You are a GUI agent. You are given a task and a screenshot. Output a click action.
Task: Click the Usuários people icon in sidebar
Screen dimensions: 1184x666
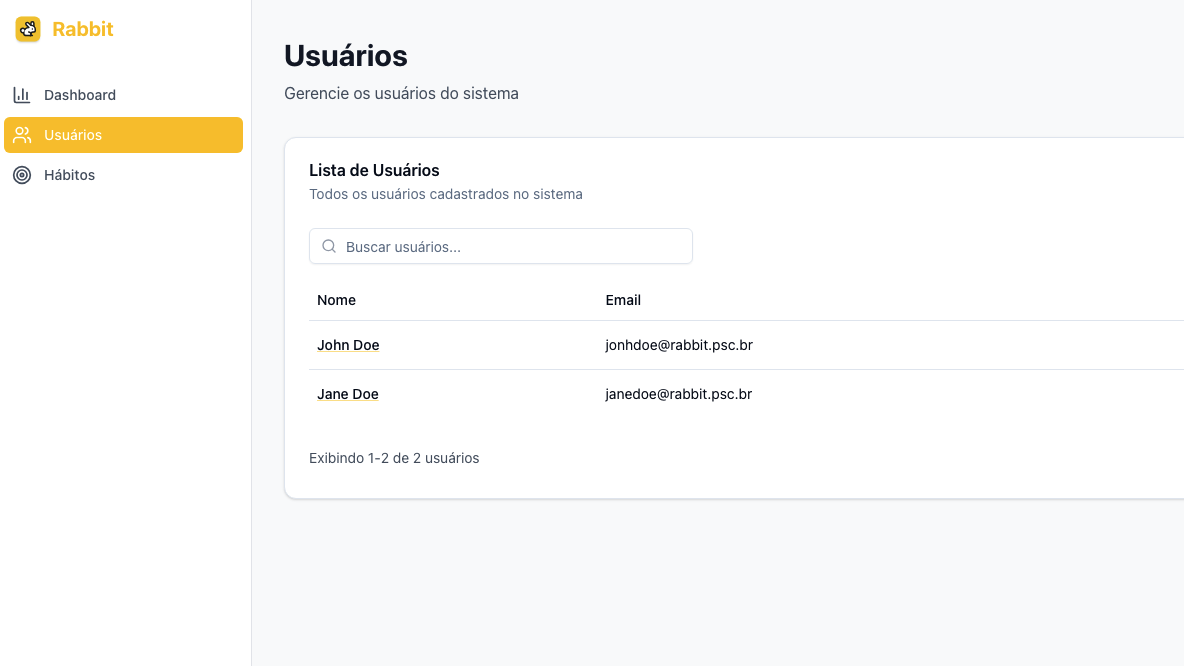coord(22,135)
